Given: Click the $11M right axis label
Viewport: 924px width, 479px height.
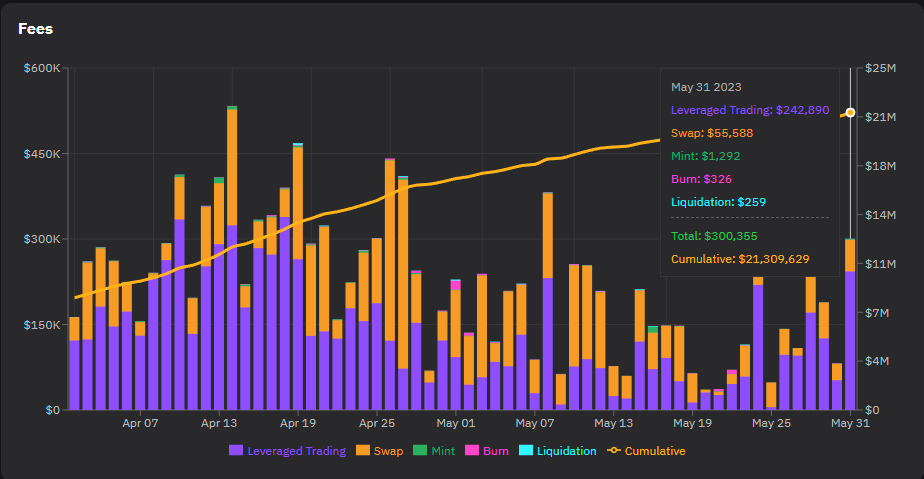Looking at the screenshot, I should click(x=880, y=264).
